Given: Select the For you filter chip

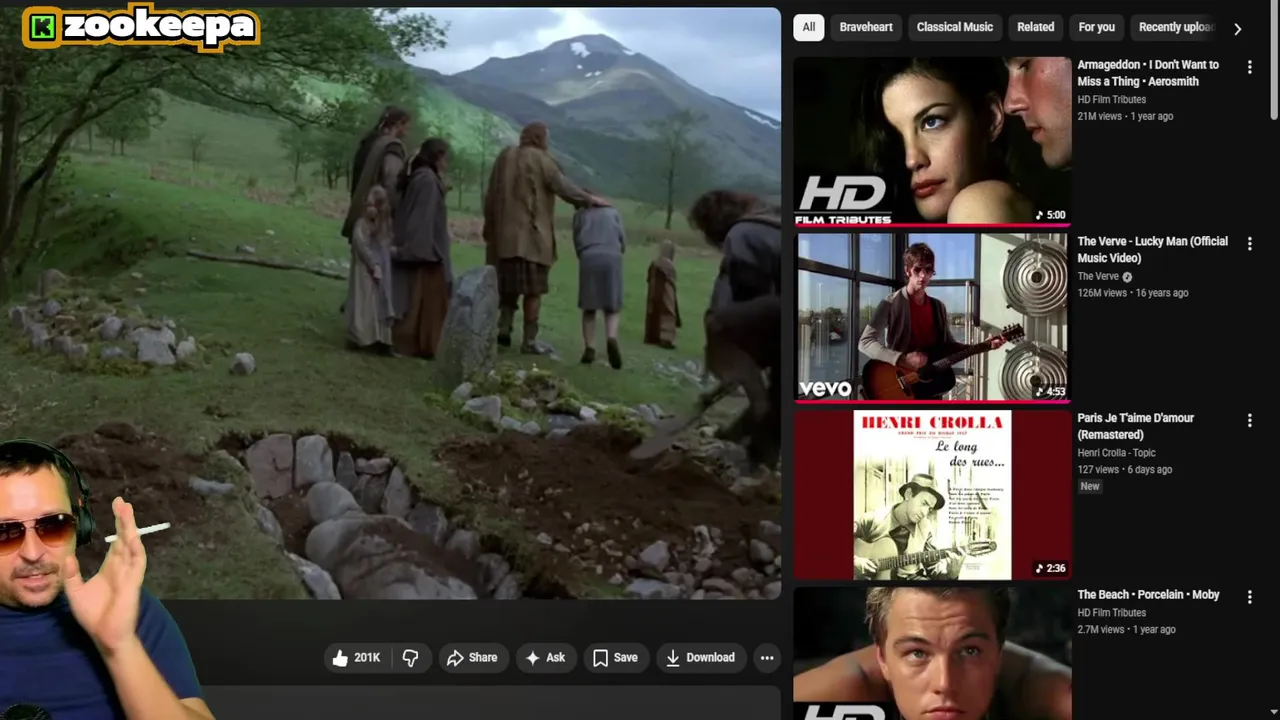Looking at the screenshot, I should point(1096,27).
